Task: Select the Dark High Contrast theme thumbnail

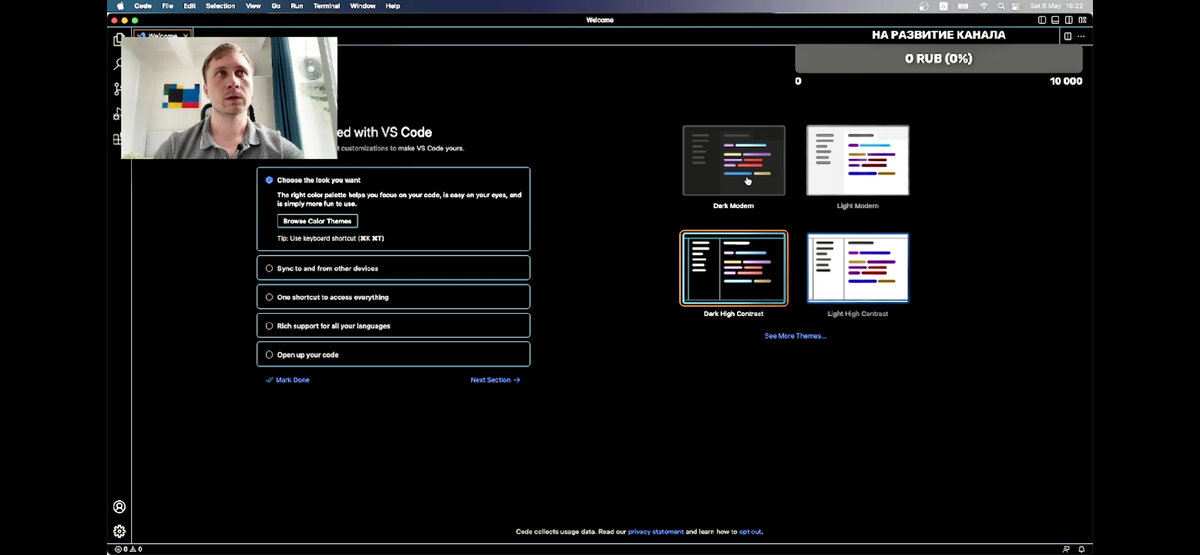Action: [x=734, y=268]
